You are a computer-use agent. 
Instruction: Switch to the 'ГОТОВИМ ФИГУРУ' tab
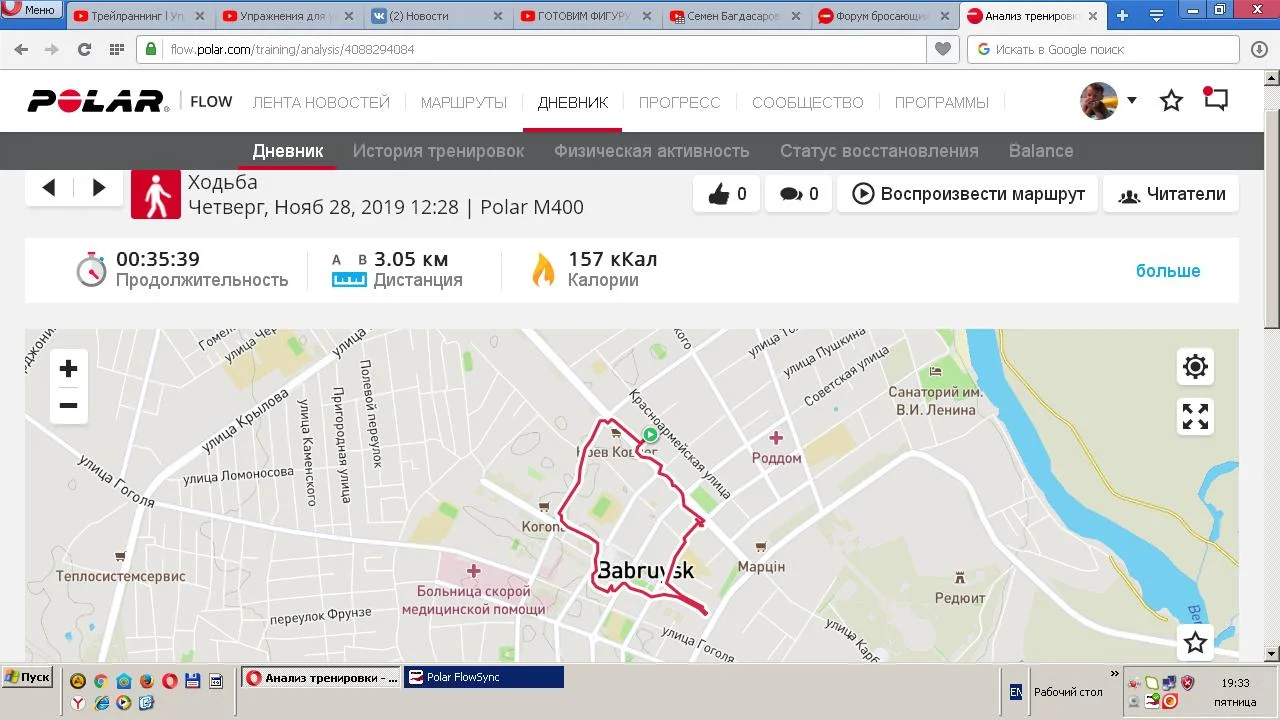[x=586, y=16]
